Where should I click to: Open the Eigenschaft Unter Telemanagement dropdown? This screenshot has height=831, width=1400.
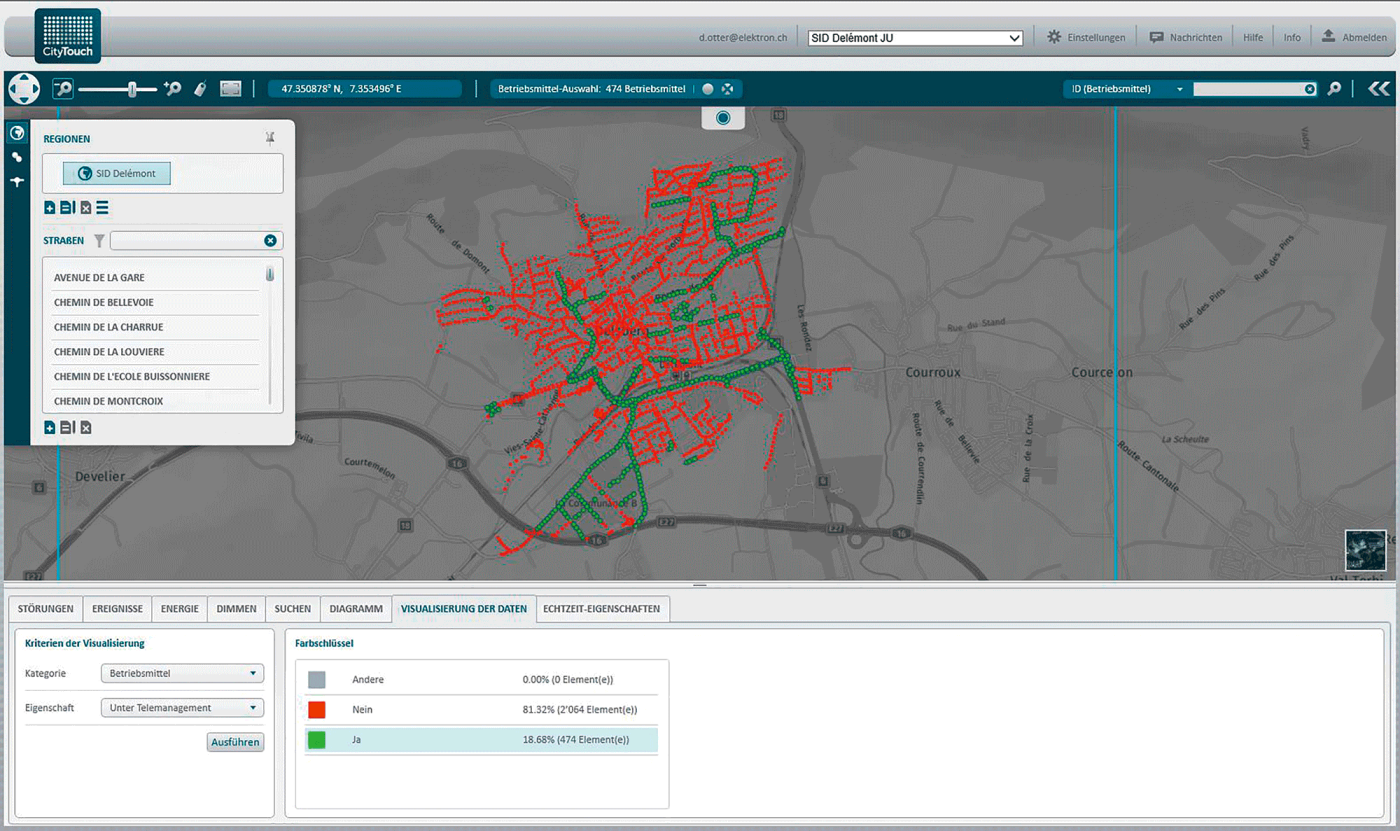pyautogui.click(x=182, y=708)
